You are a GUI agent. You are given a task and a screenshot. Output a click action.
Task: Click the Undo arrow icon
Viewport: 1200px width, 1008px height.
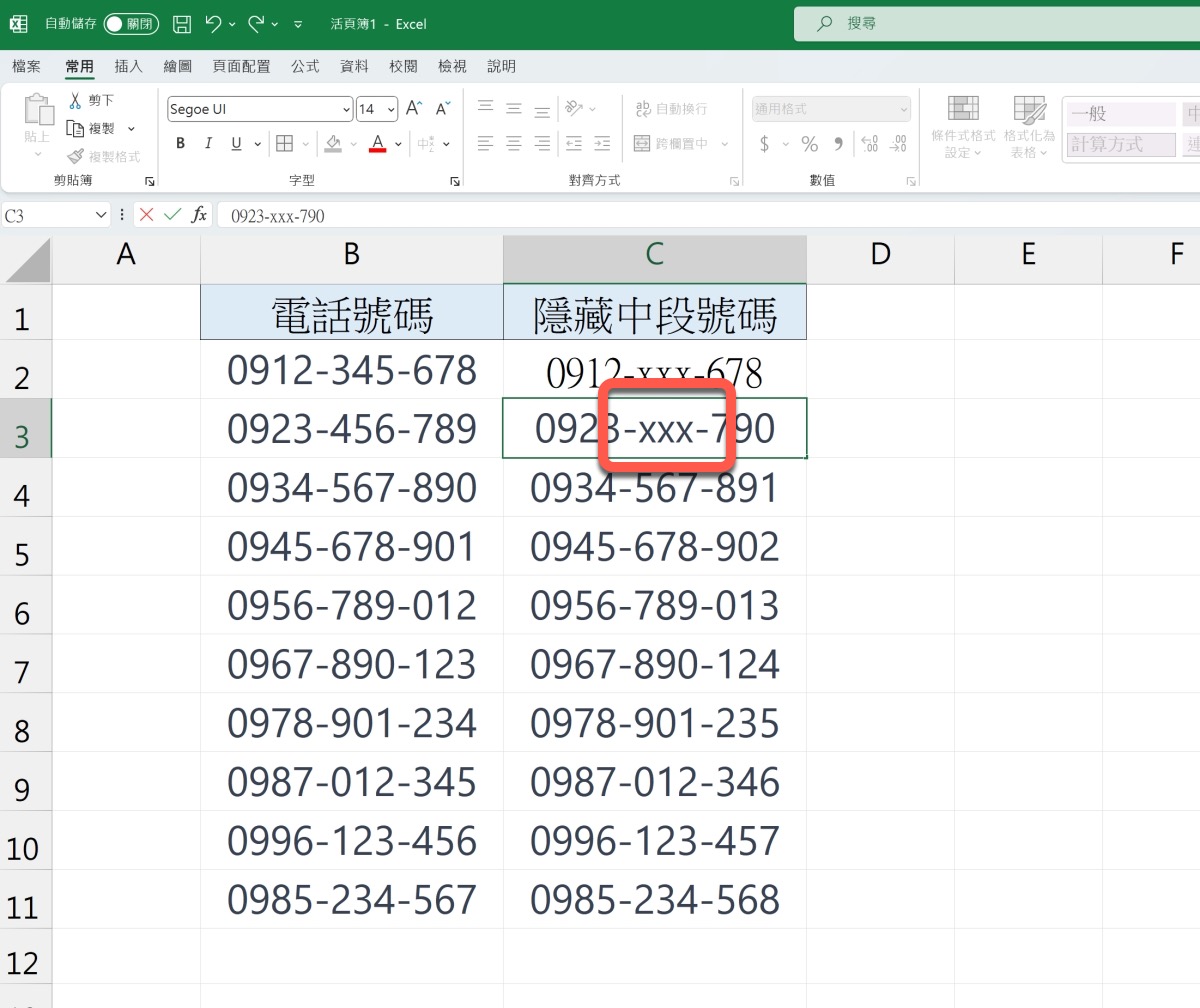pyautogui.click(x=213, y=24)
